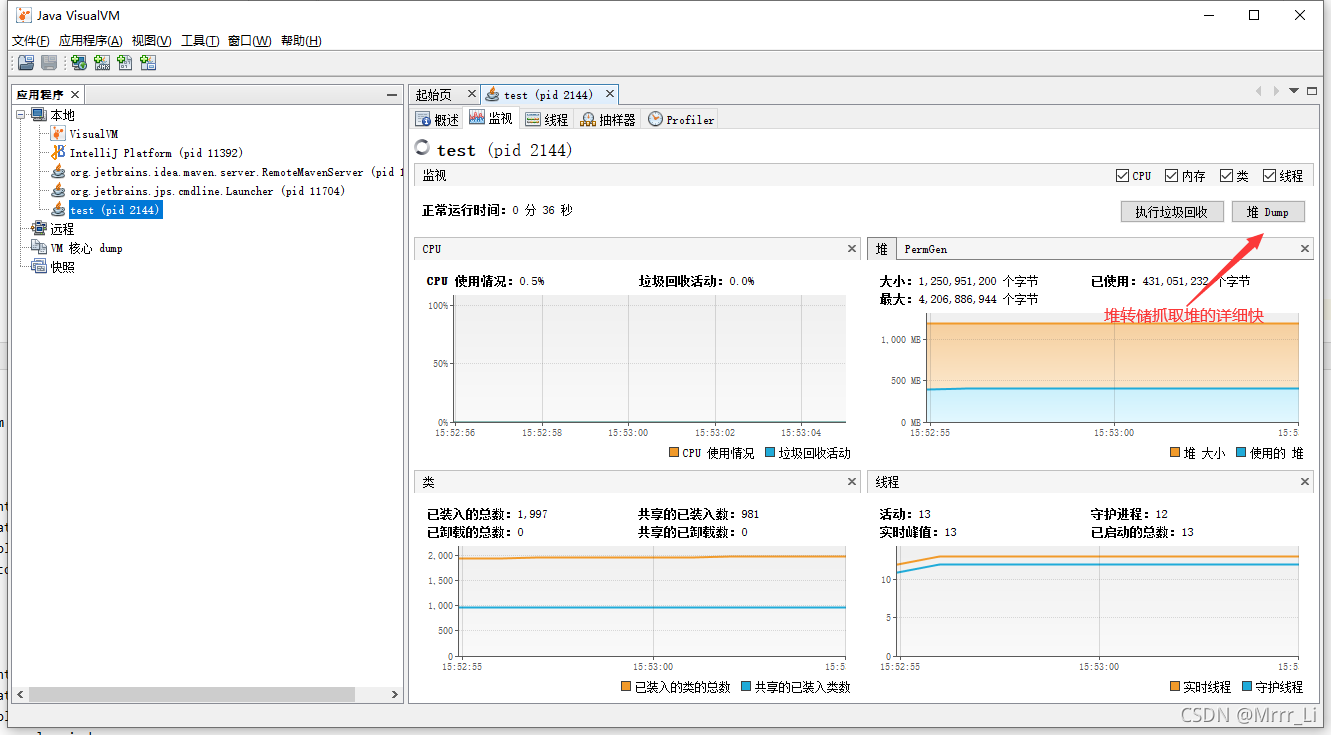Click the IntelliJ Platform process icon

pos(58,152)
